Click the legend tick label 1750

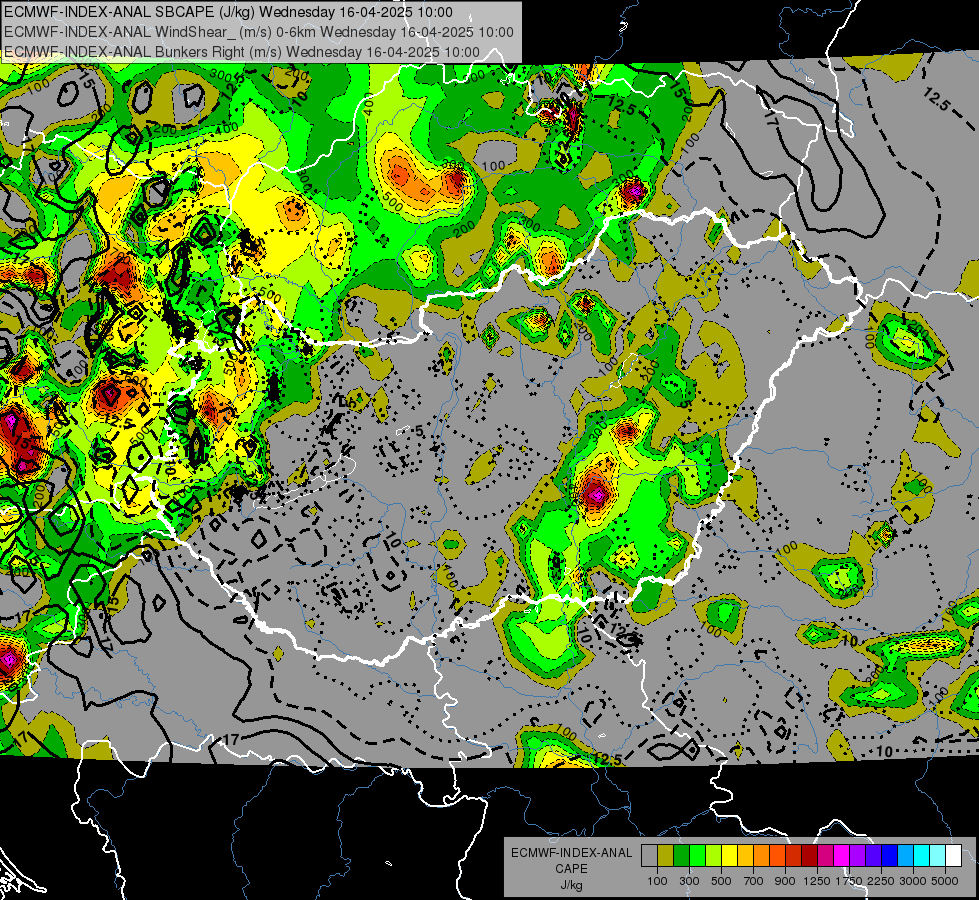click(850, 881)
